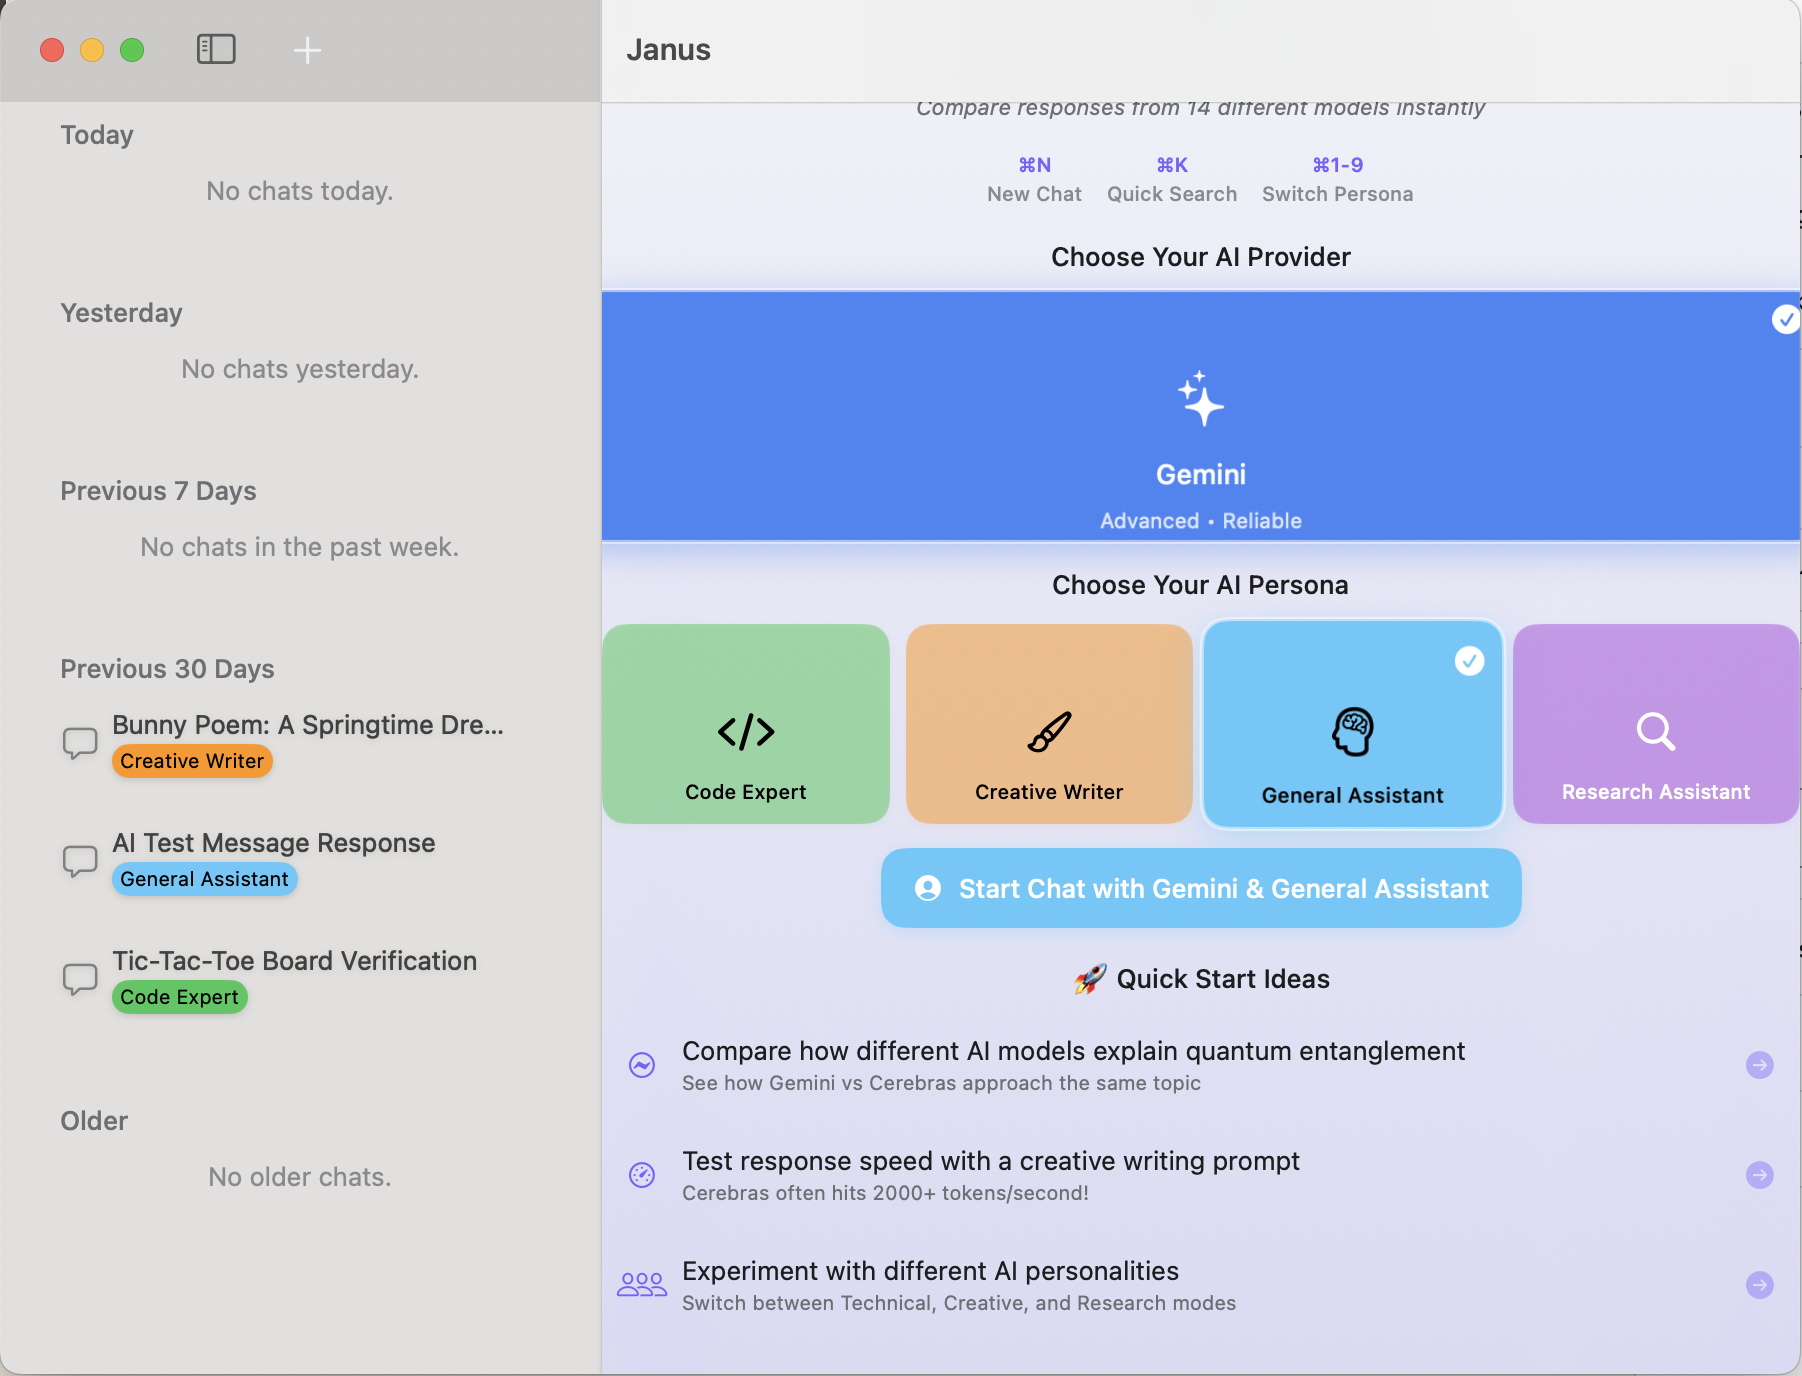
Task: Click the Gemini sparkle icon
Action: (1200, 399)
